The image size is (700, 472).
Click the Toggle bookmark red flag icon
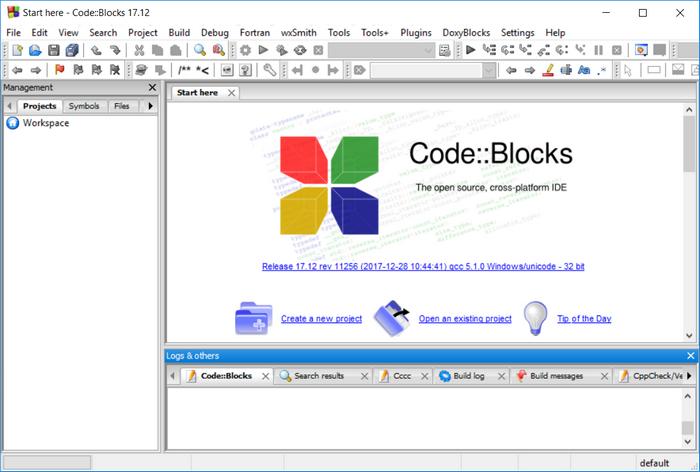tap(60, 70)
